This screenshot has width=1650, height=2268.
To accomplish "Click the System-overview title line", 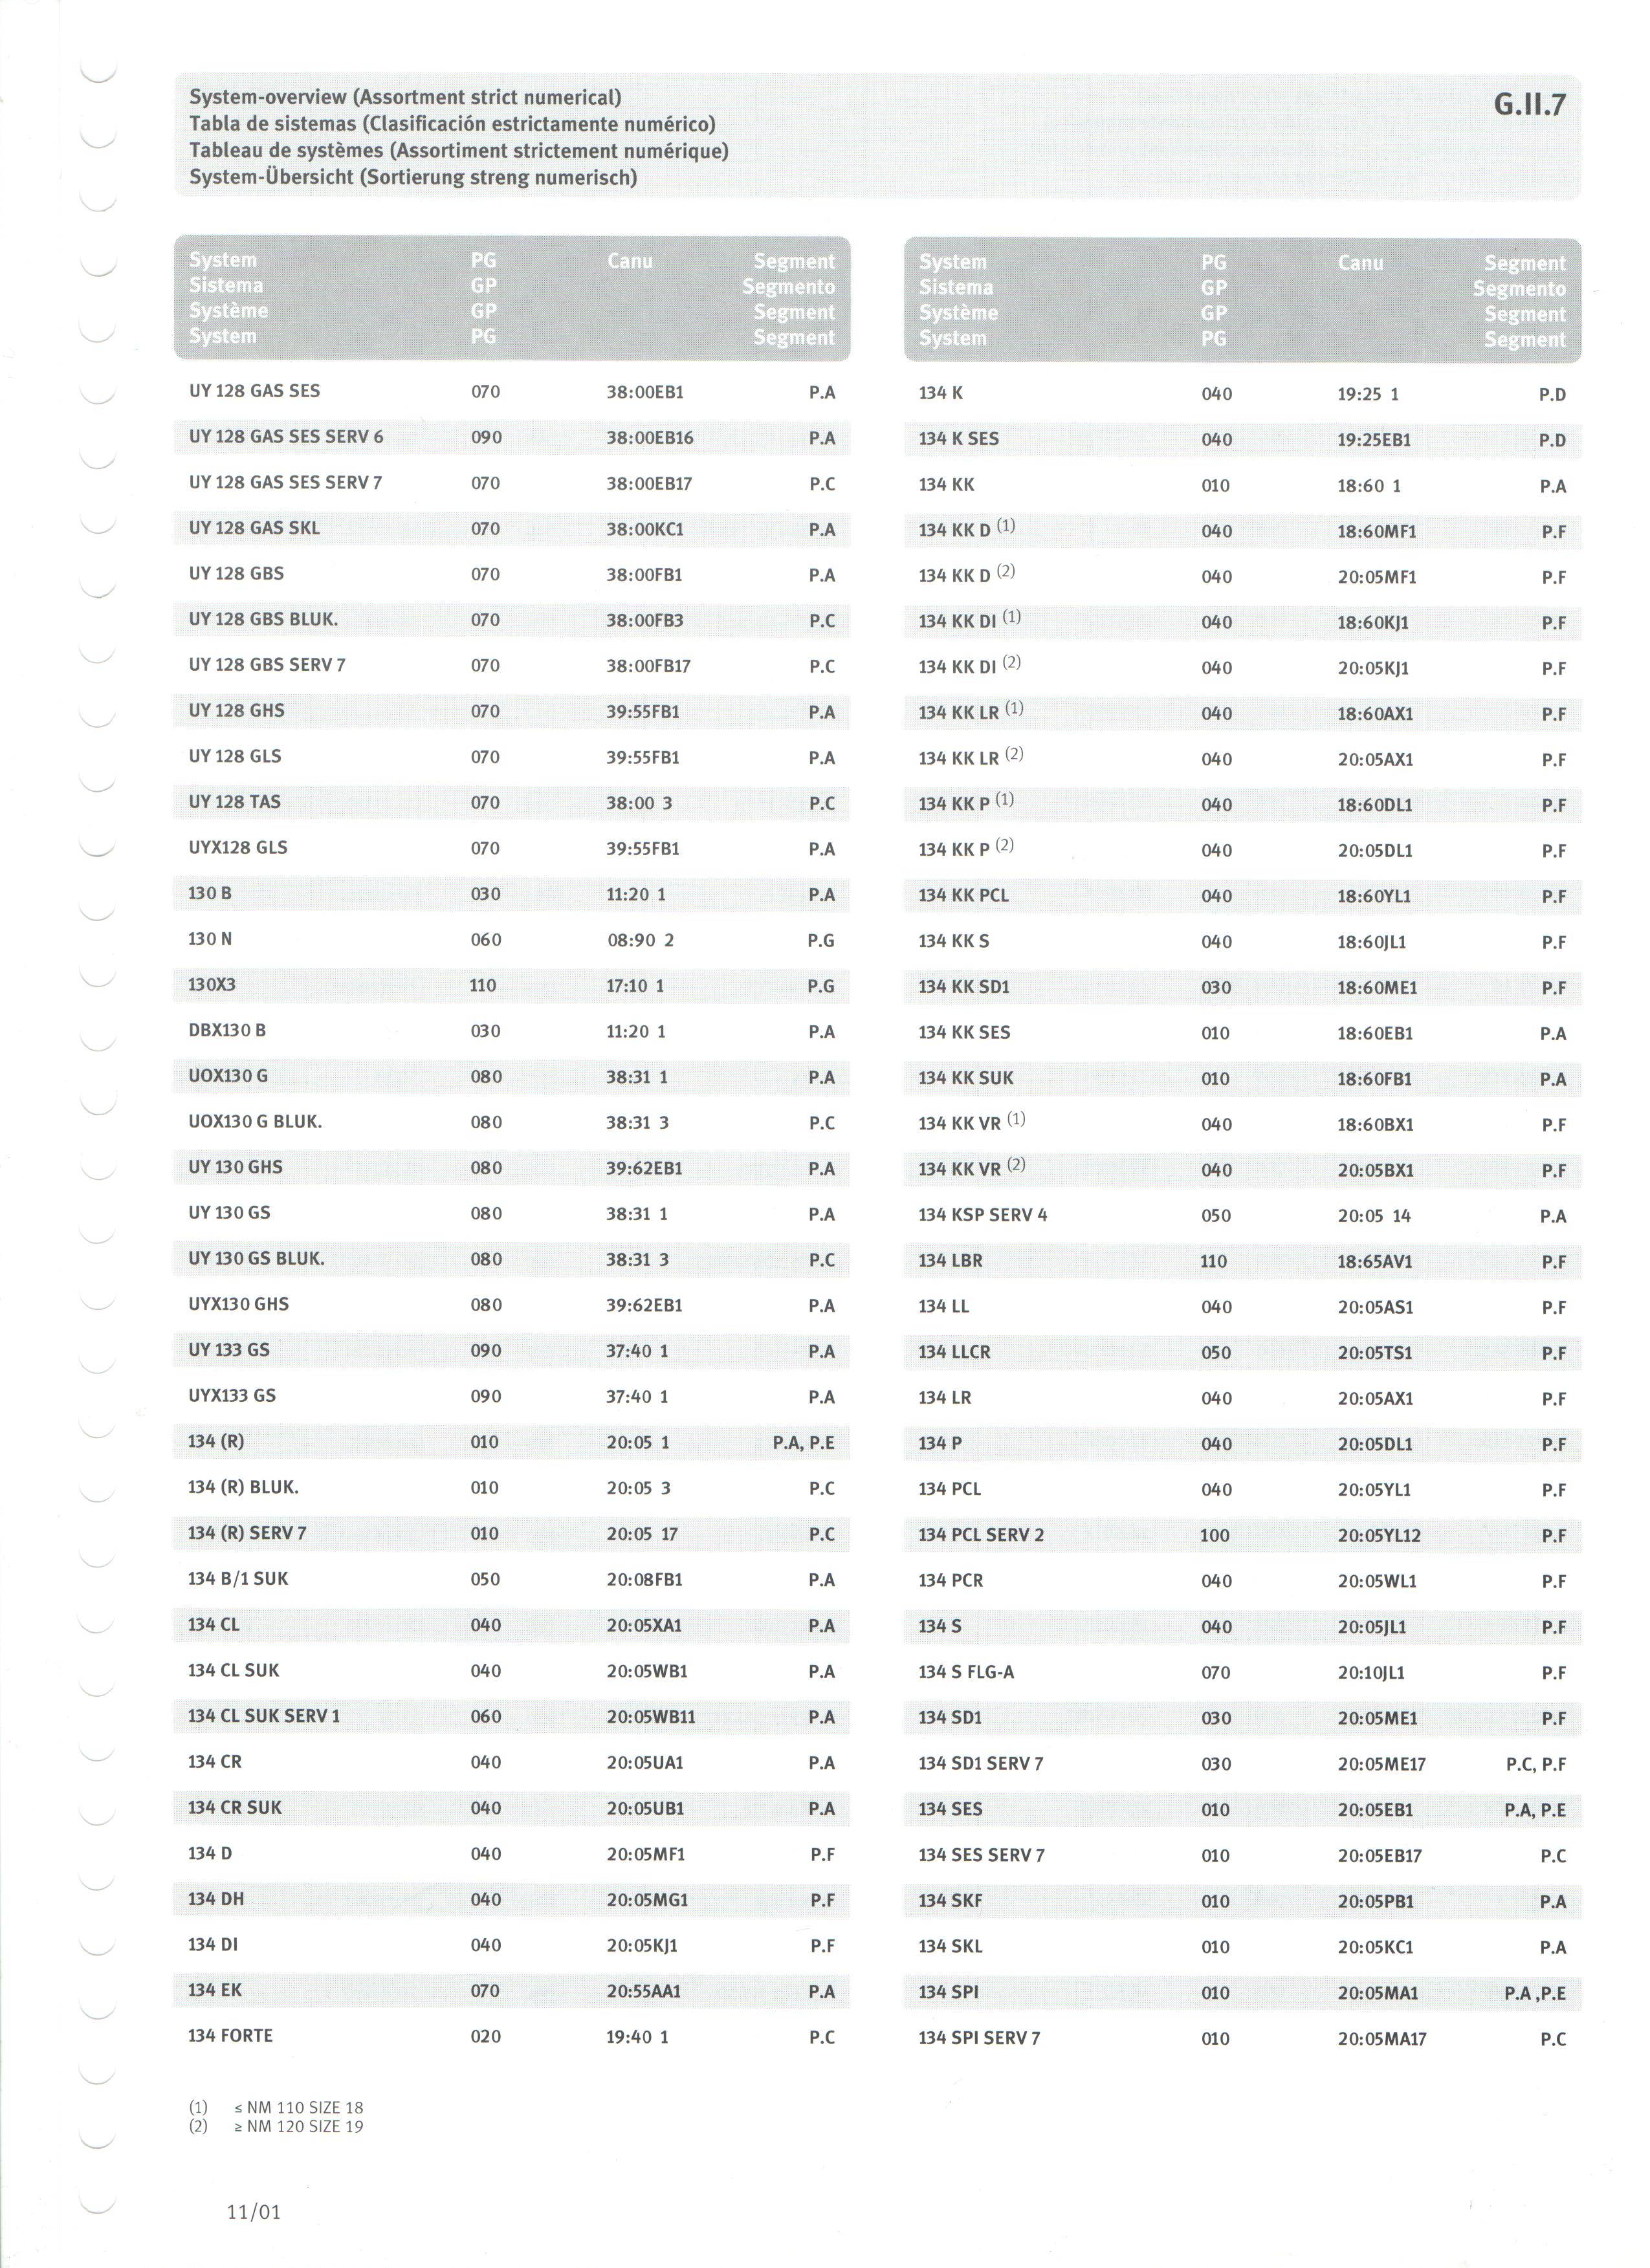I will coord(405,97).
